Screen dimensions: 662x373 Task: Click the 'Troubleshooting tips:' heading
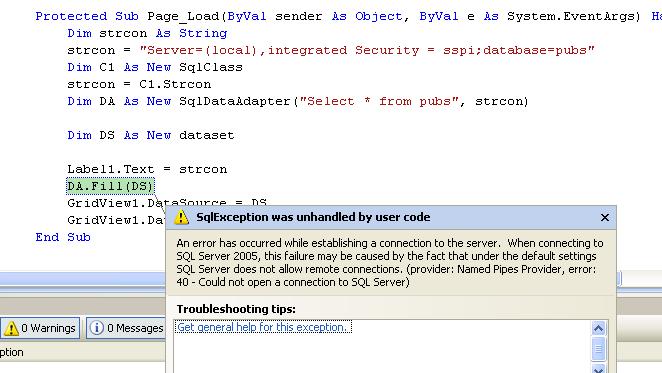[236, 309]
